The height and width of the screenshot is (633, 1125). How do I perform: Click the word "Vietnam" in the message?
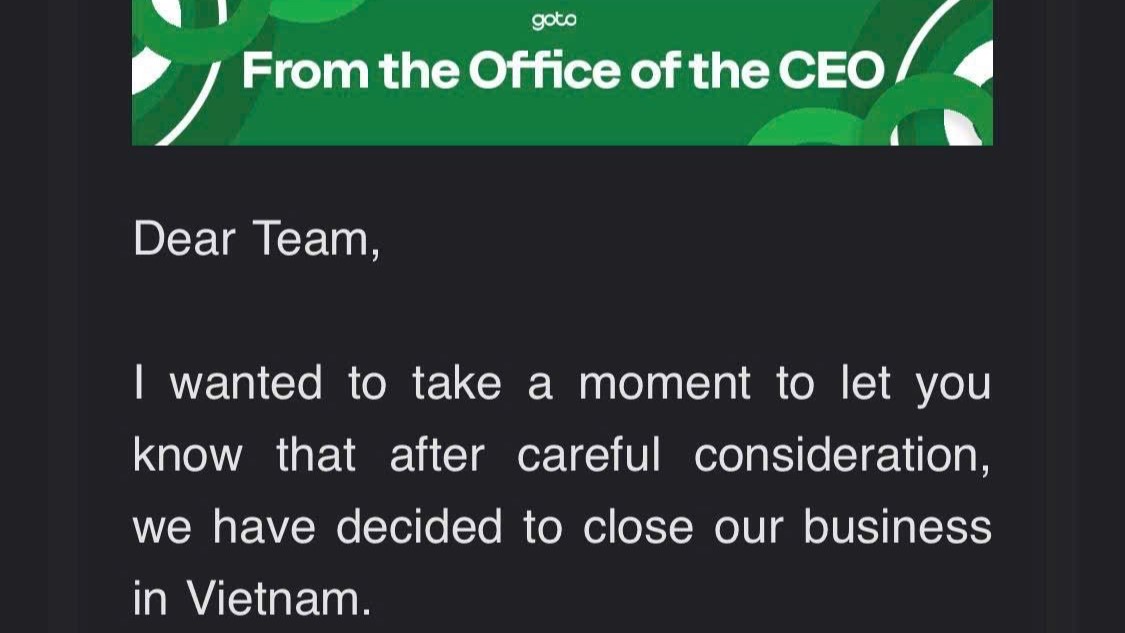(278, 598)
